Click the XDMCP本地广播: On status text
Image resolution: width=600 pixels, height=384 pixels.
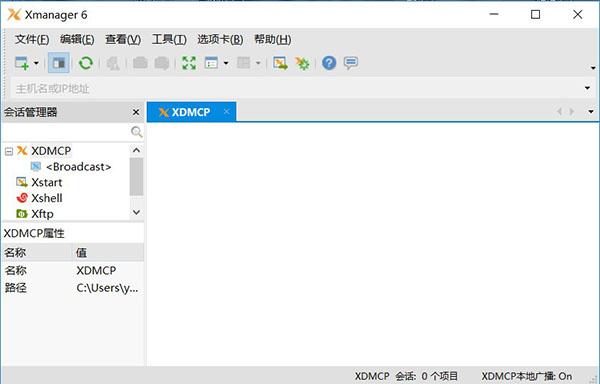click(527, 376)
